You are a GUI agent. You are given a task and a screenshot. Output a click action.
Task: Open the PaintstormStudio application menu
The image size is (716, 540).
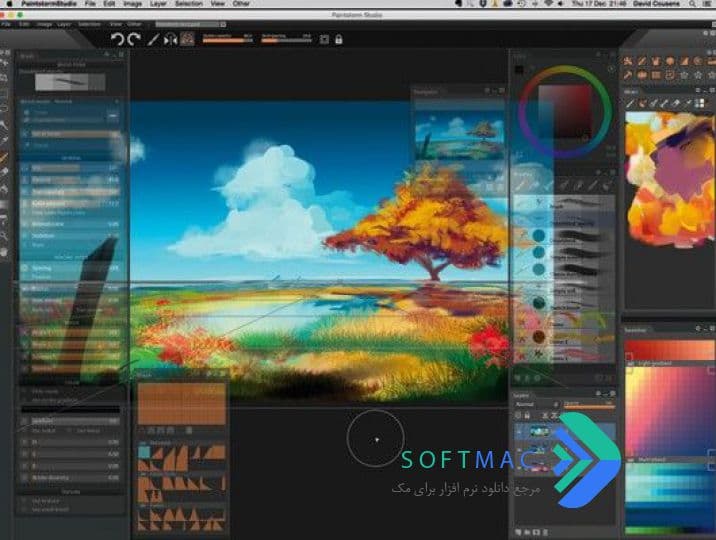tap(49, 4)
